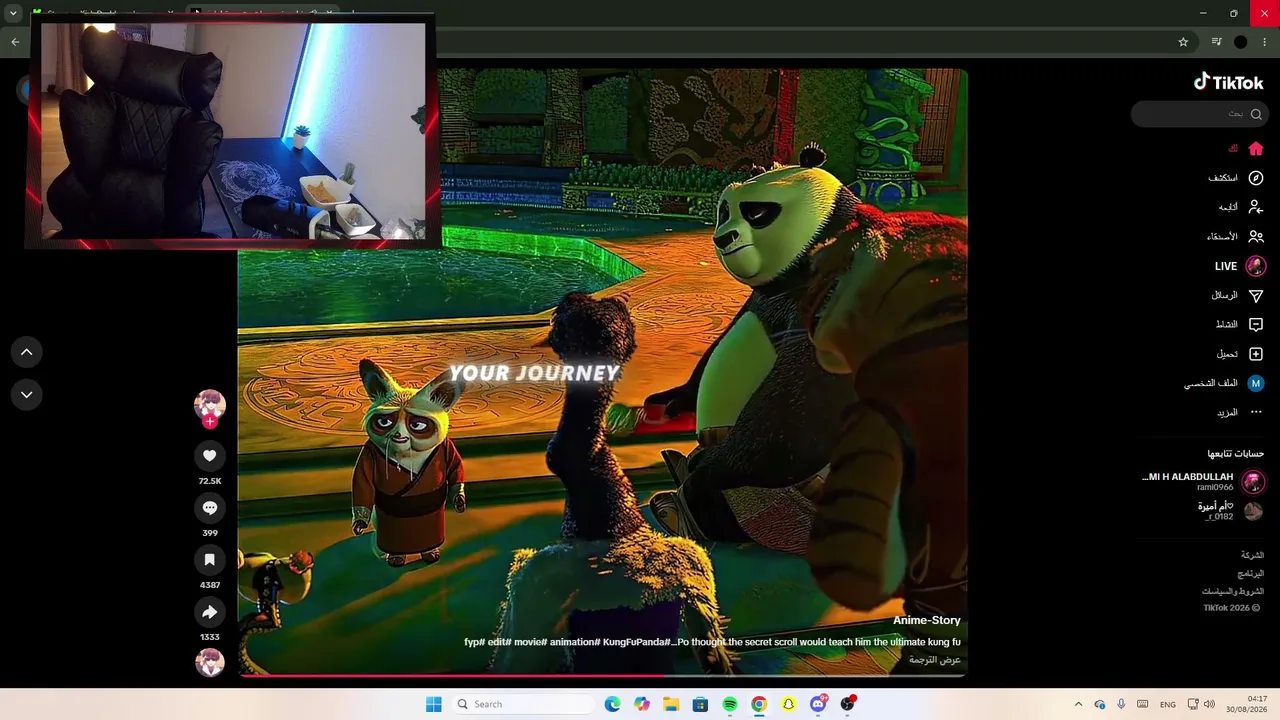Viewport: 1280px width, 720px height.
Task: Open OBS Studio from the taskbar
Action: tap(848, 704)
